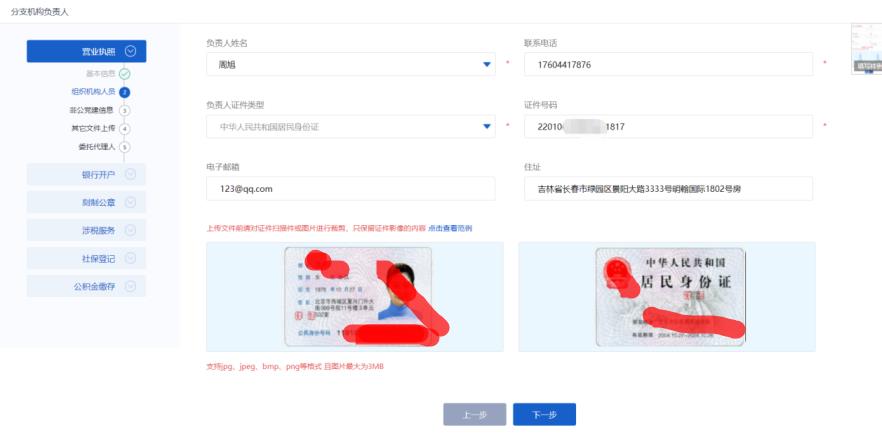Image resolution: width=882 pixels, height=442 pixels.
Task: Select the 营业执照 sidebar tab
Action: (86, 51)
